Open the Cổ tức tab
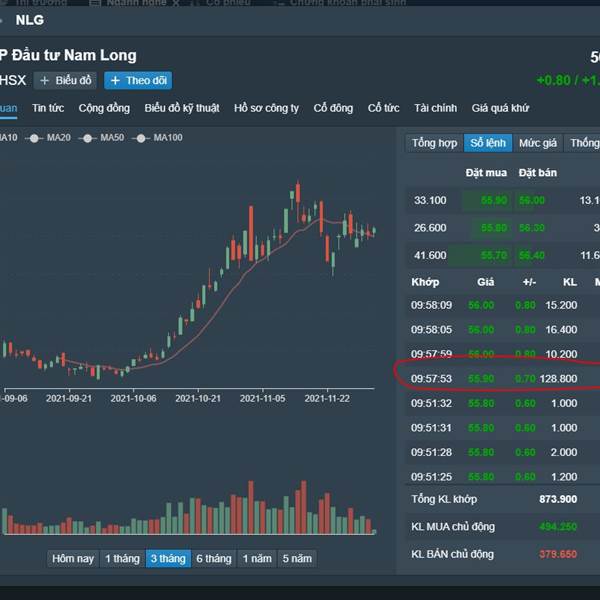Viewport: 600px width, 600px height. coord(383,108)
